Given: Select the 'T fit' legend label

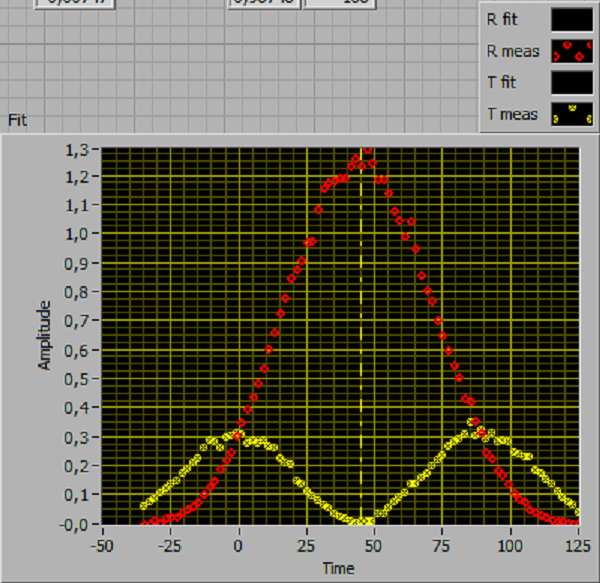Looking at the screenshot, I should pos(501,82).
